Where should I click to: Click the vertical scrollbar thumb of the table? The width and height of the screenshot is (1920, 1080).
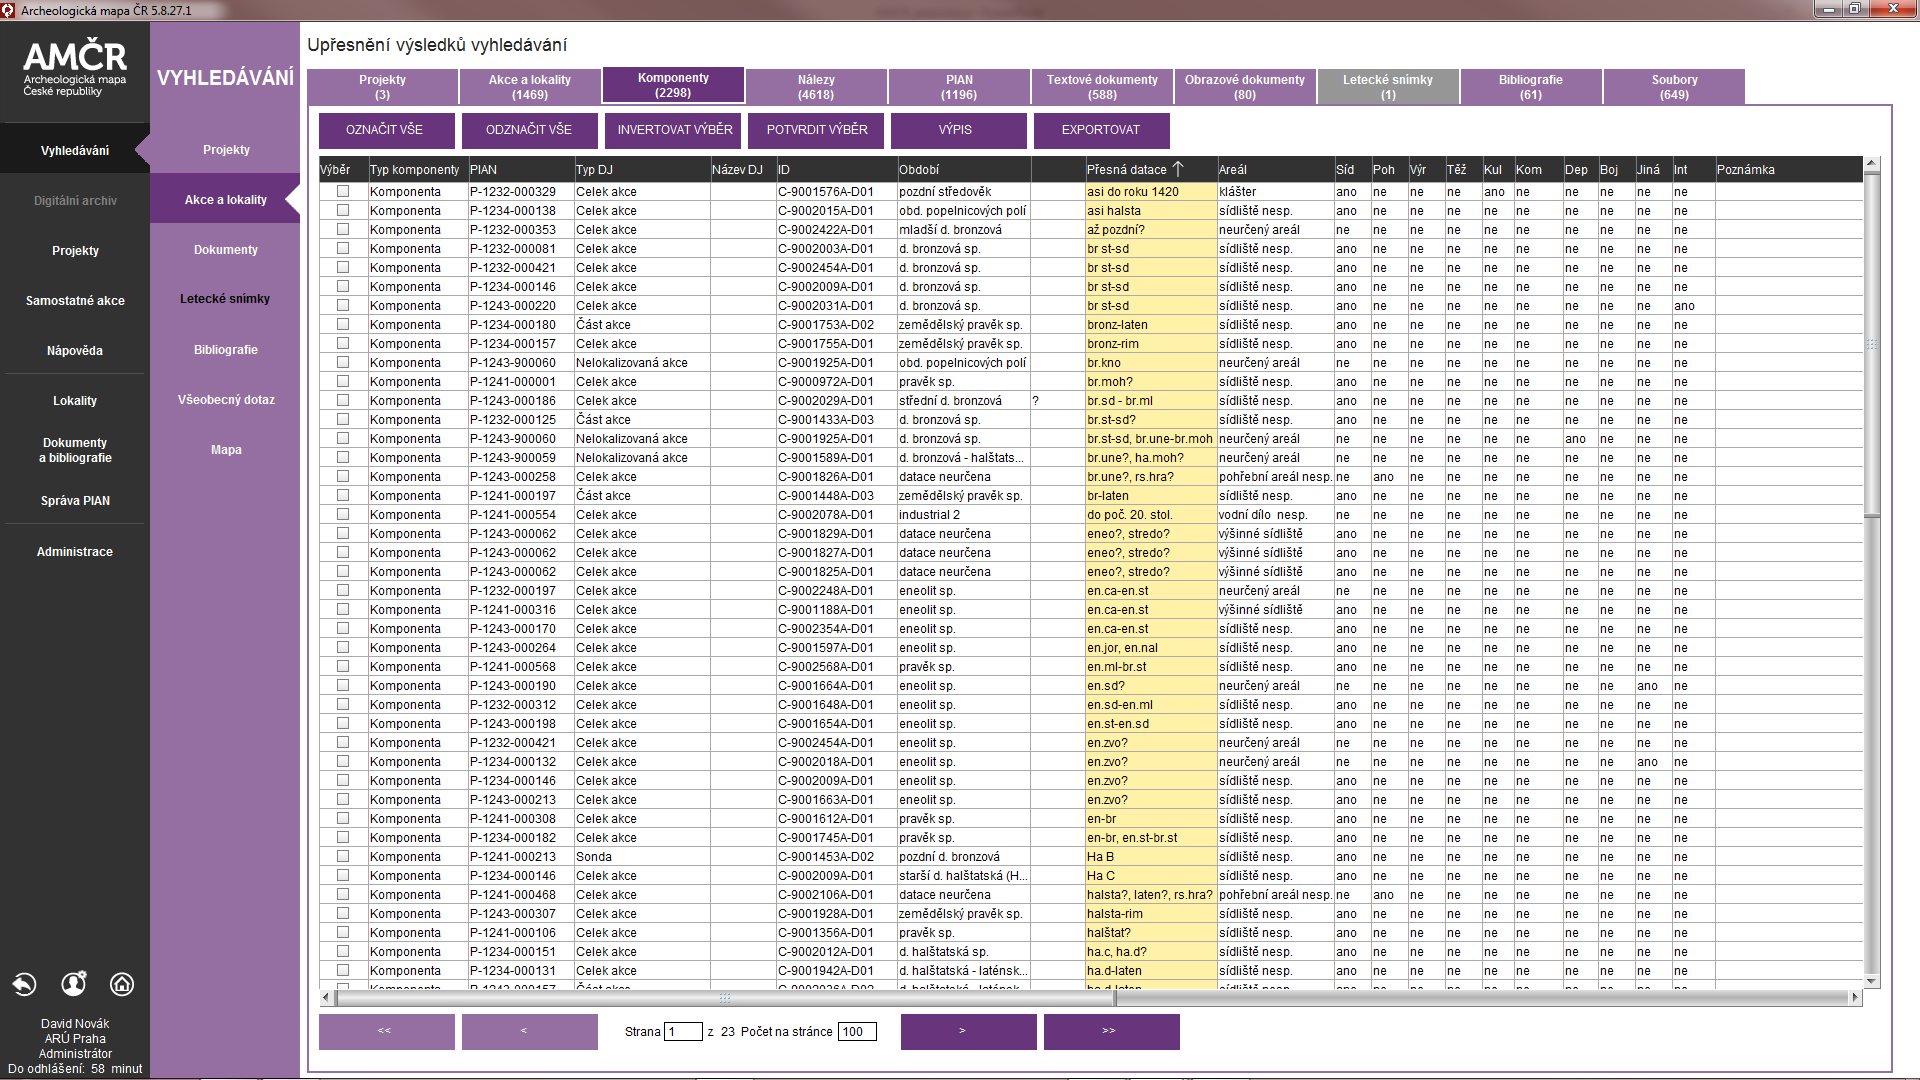click(1872, 344)
